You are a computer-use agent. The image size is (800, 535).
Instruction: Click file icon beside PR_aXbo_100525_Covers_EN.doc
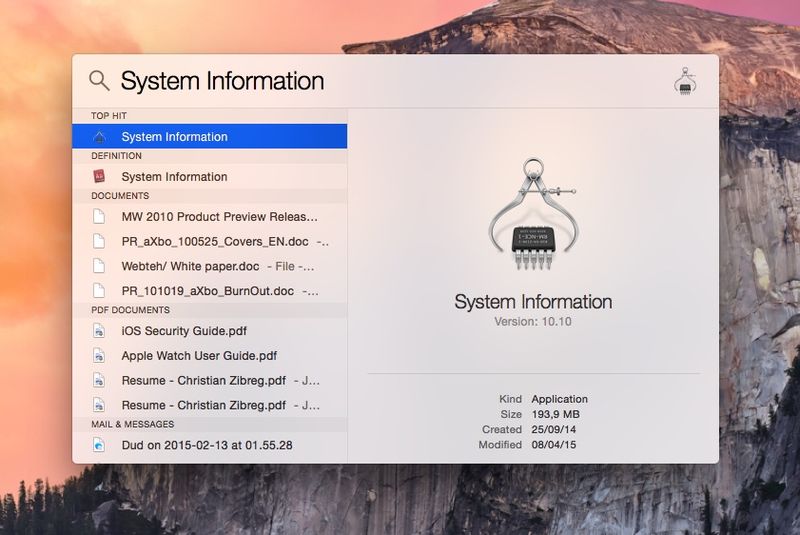click(99, 241)
